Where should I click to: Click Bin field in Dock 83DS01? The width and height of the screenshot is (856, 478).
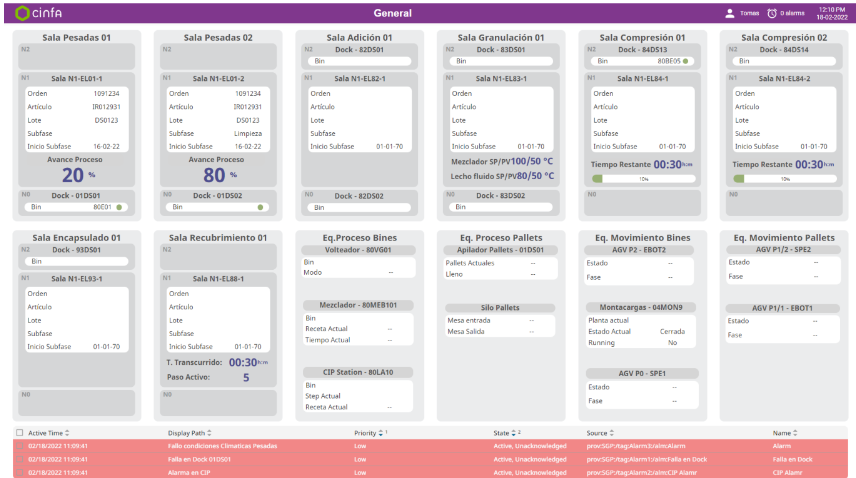click(501, 61)
